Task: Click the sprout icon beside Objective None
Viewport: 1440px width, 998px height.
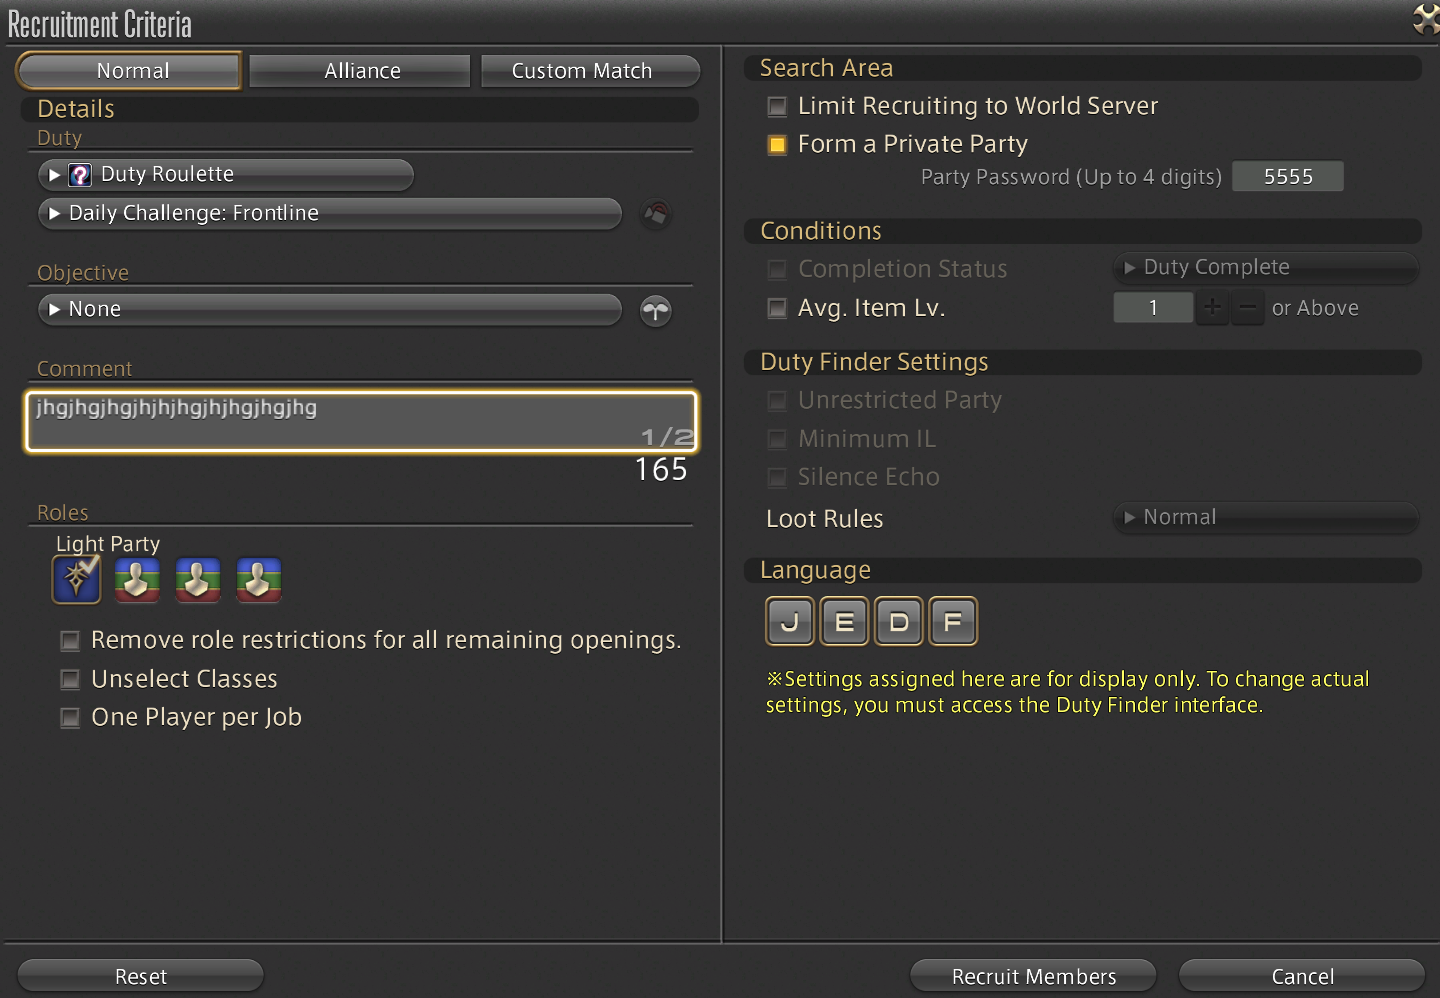Action: (656, 311)
